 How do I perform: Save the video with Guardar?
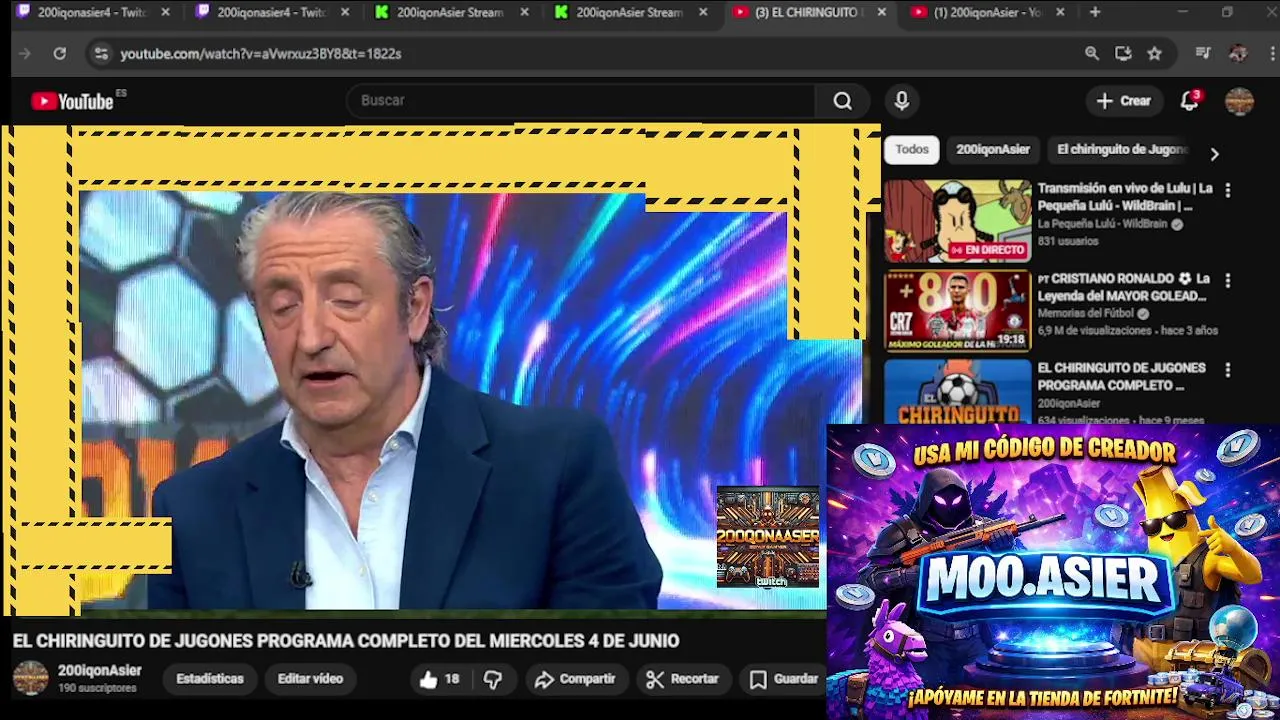pyautogui.click(x=784, y=679)
